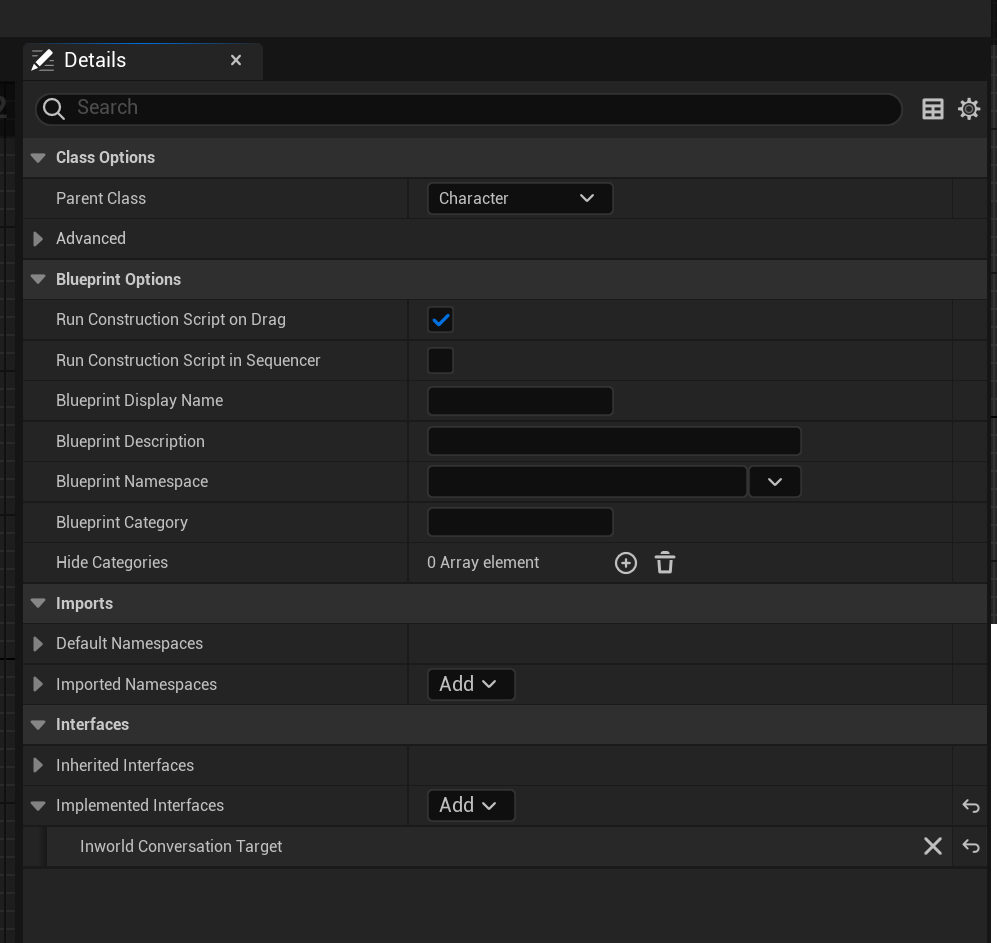Click the Run Construction Script in Sequencer label

[188, 361]
